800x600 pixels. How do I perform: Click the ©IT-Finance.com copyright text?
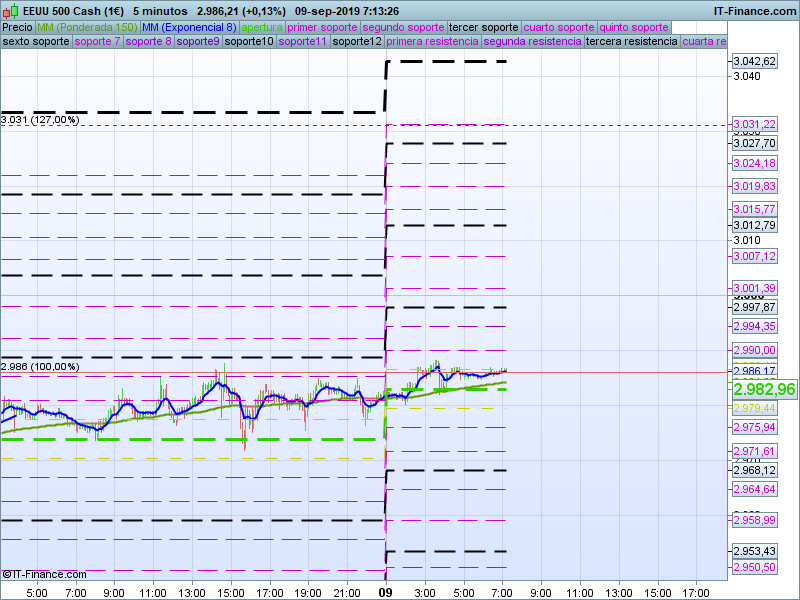pos(44,574)
